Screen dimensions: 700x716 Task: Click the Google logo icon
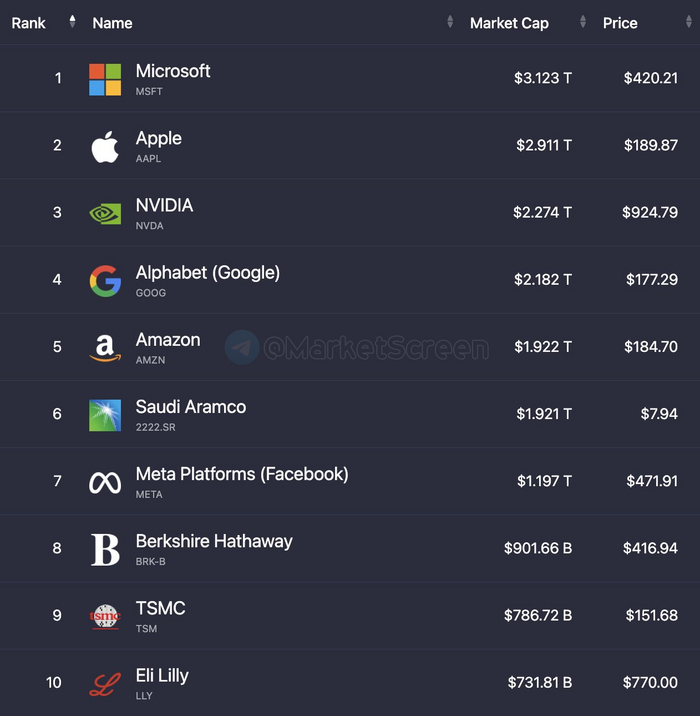[x=105, y=280]
